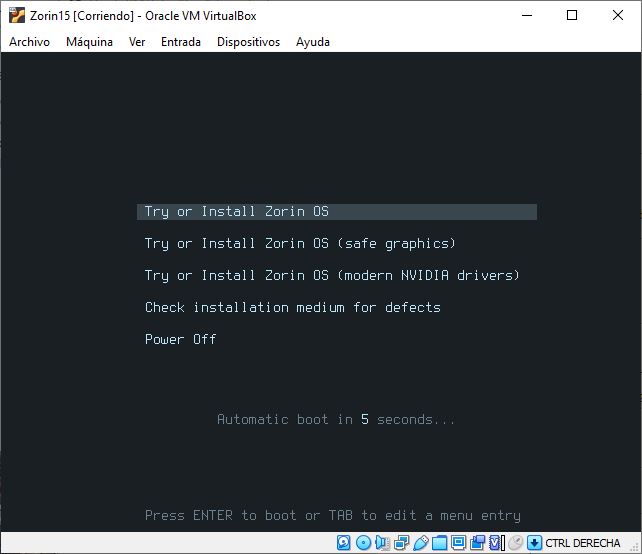Click the hard disk activity status icon
642x554 pixels.
(343, 543)
